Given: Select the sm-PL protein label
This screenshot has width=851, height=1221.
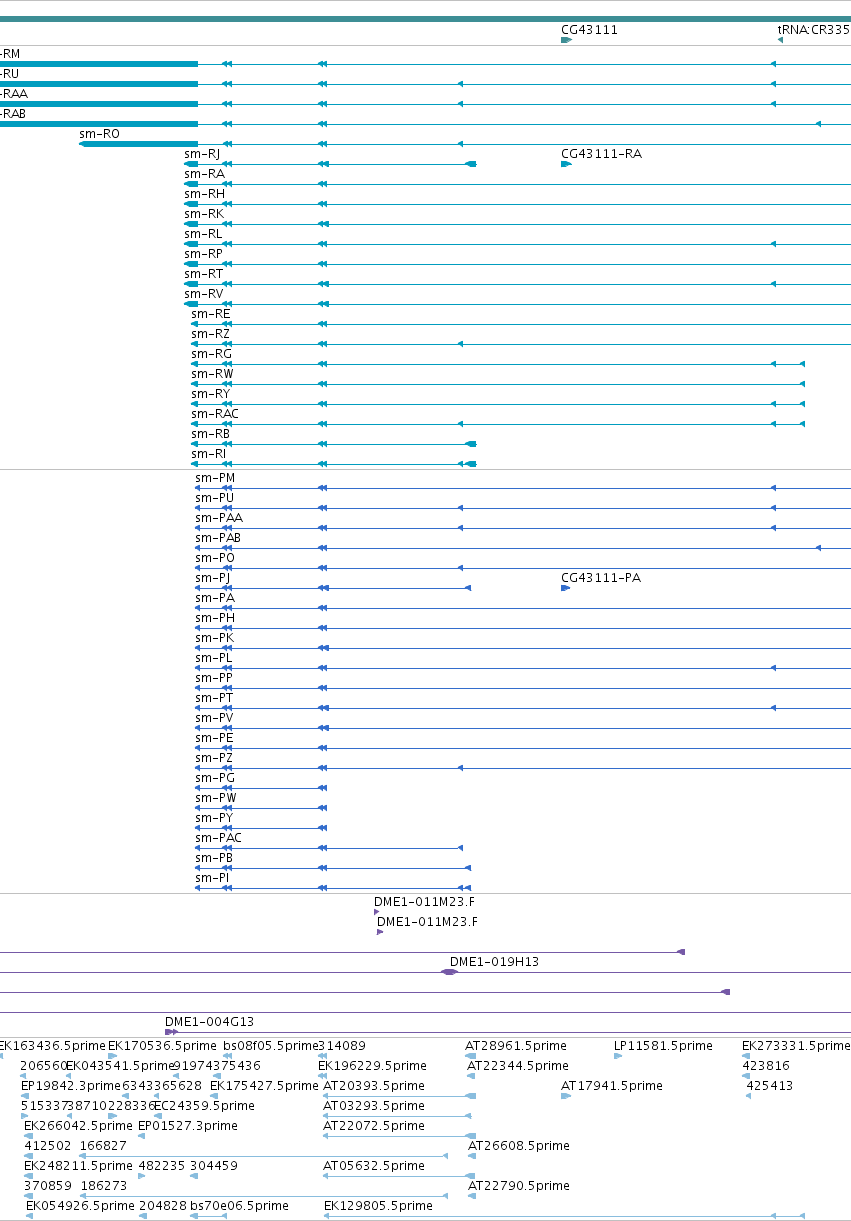Looking at the screenshot, I should pyautogui.click(x=214, y=658).
